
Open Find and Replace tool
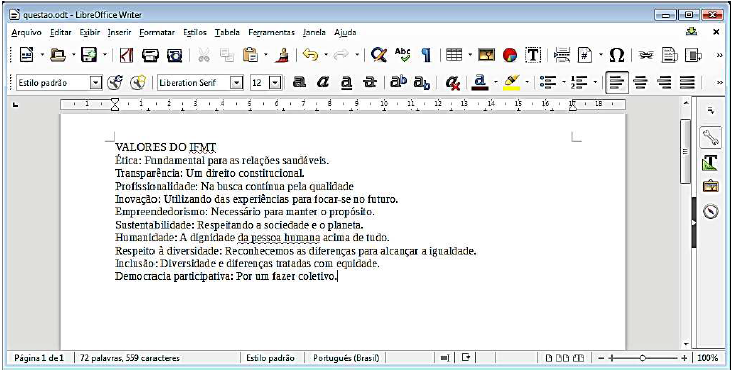pos(379,55)
